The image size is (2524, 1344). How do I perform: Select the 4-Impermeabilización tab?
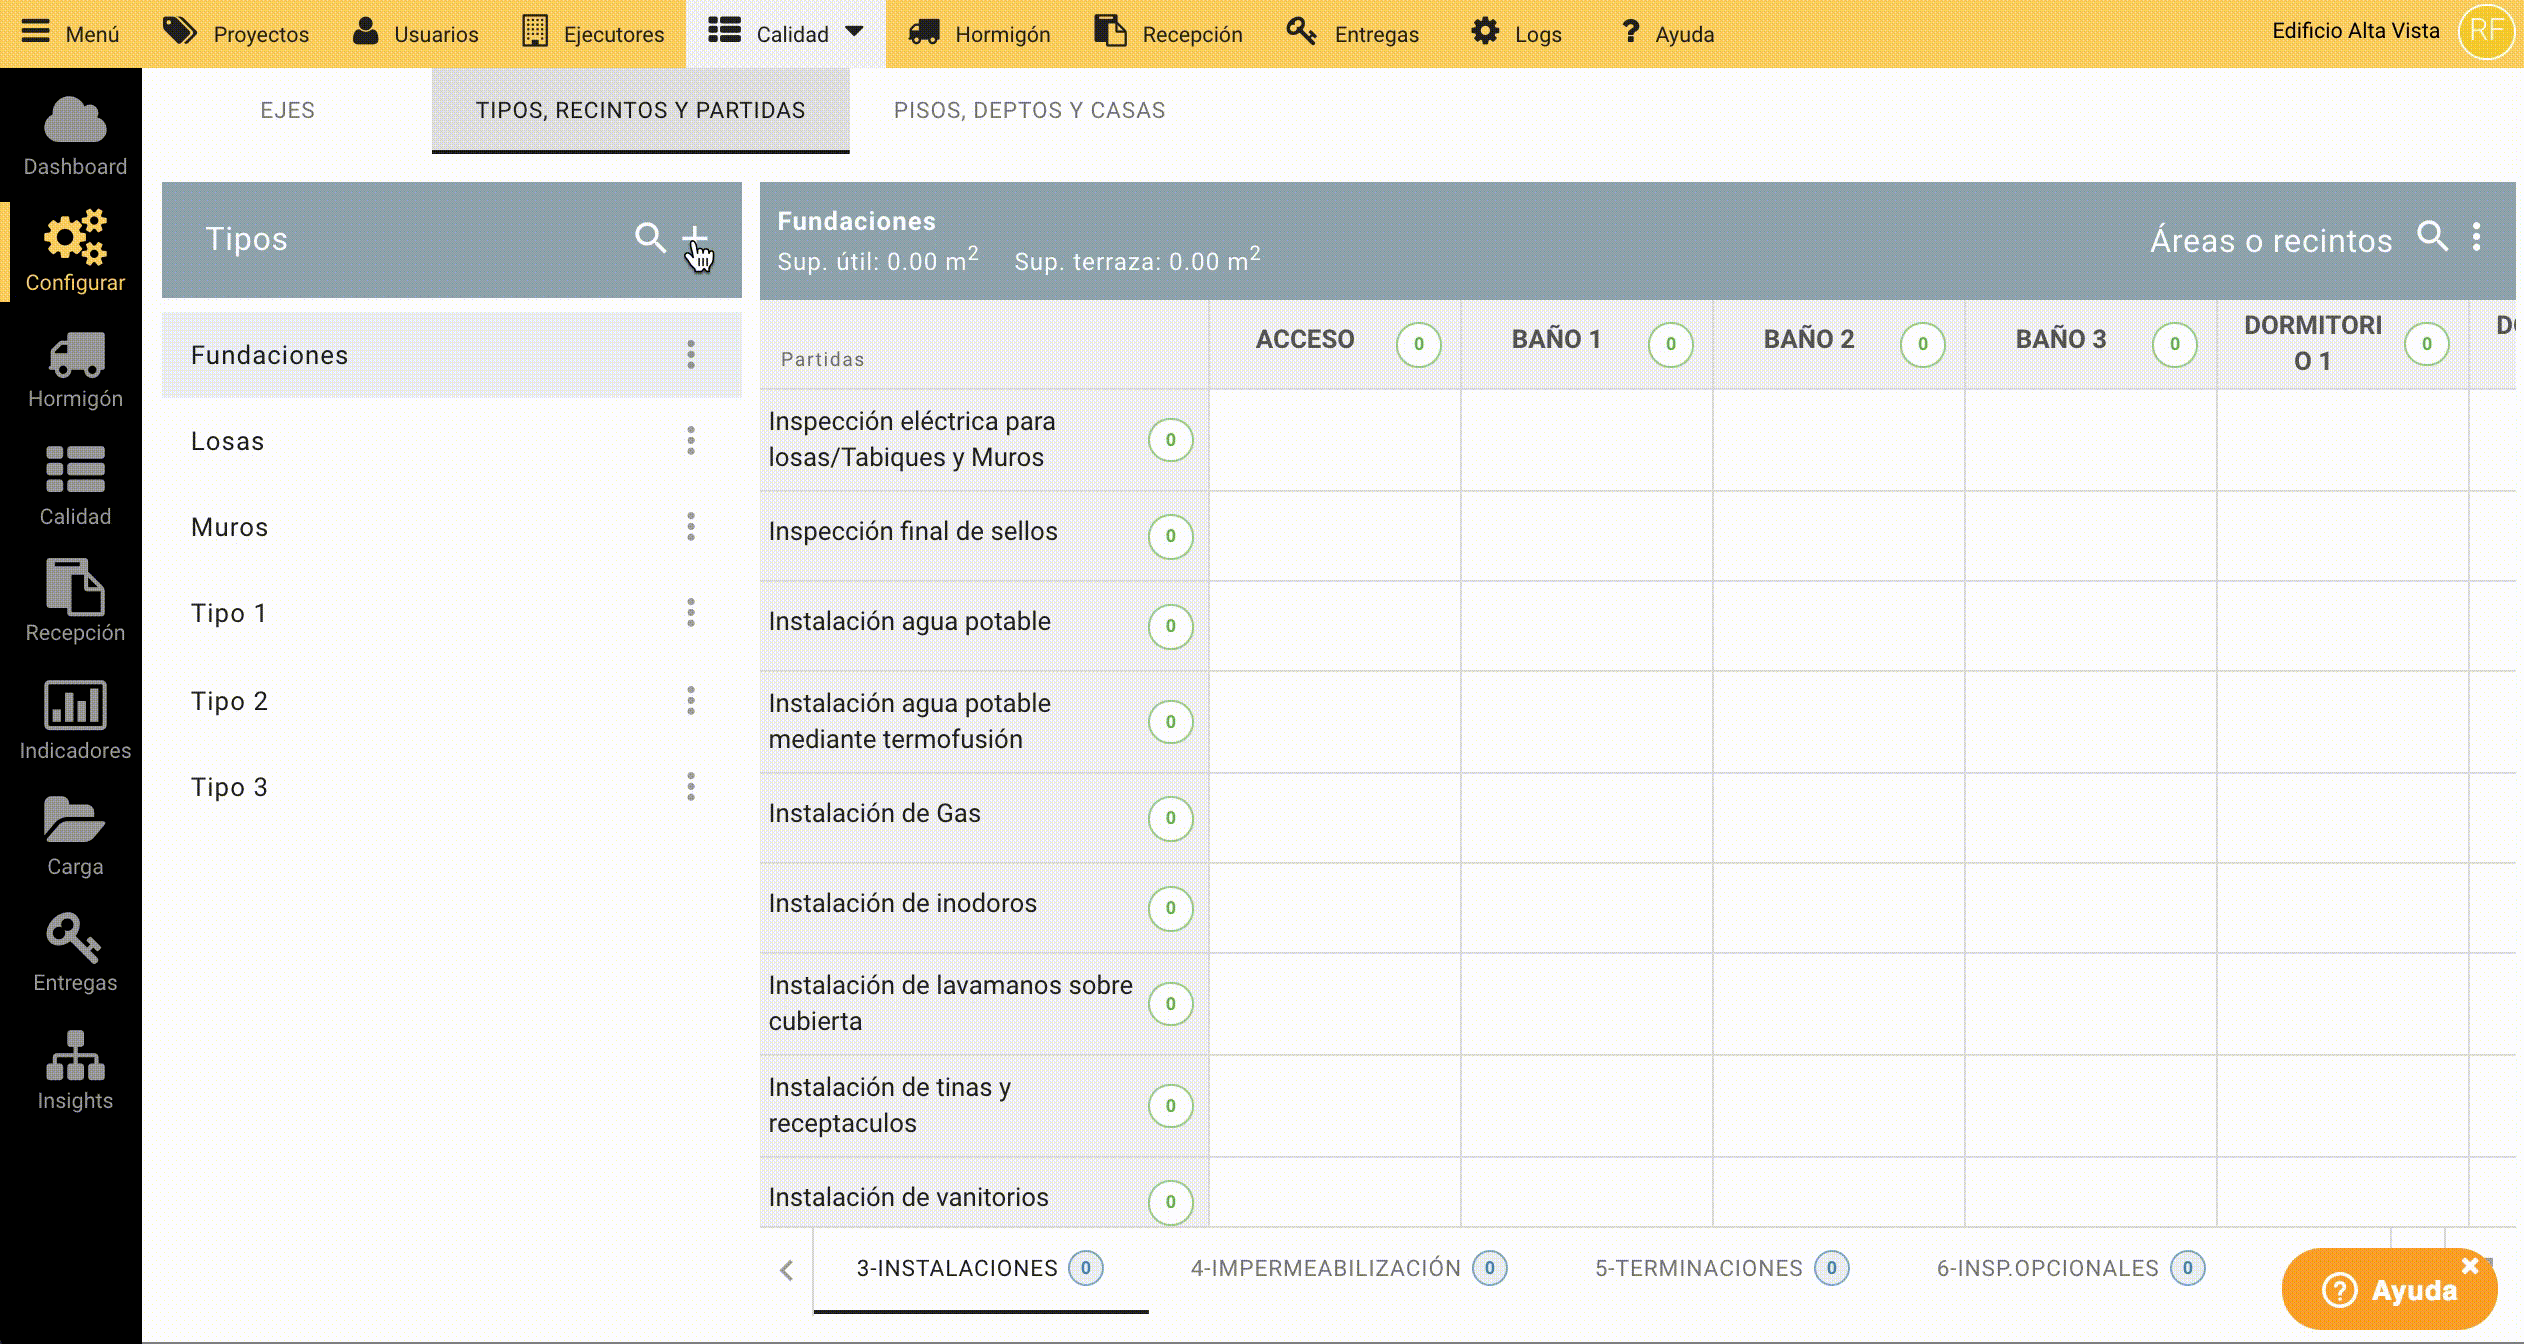(x=1326, y=1268)
